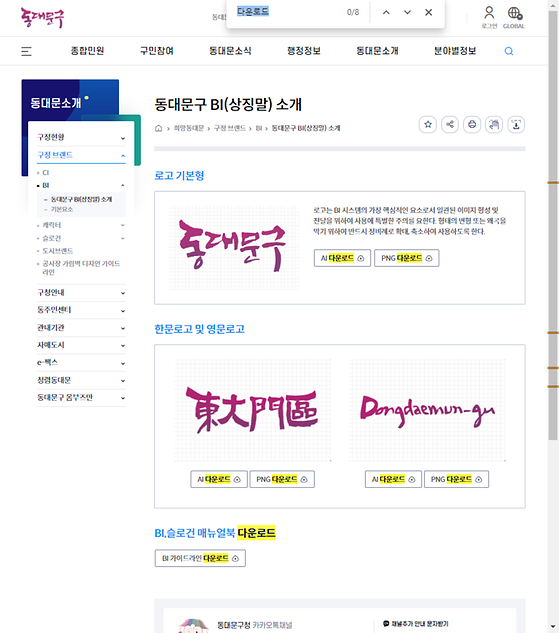The height and width of the screenshot is (633, 559).
Task: Click the download icon inside the basic logo AI 다운로드 button
Action: [360, 258]
